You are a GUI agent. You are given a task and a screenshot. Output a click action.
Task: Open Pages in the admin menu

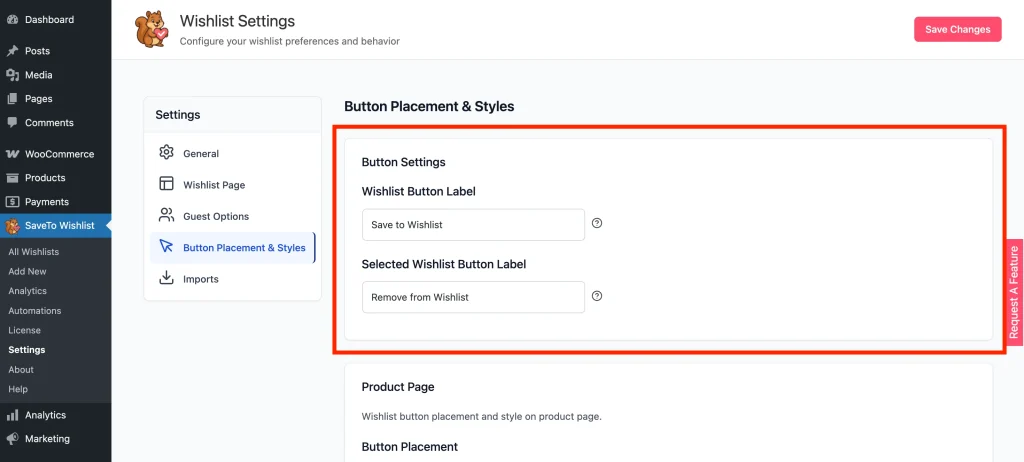tap(56, 99)
